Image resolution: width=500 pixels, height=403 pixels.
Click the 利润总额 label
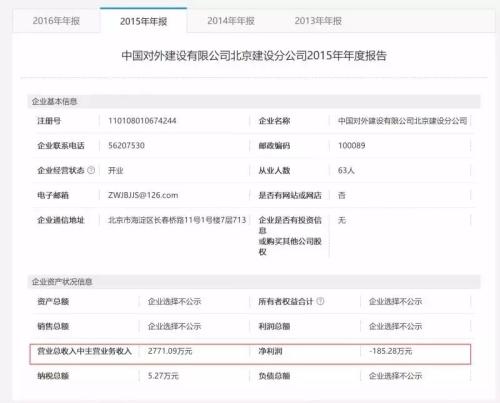coord(274,326)
